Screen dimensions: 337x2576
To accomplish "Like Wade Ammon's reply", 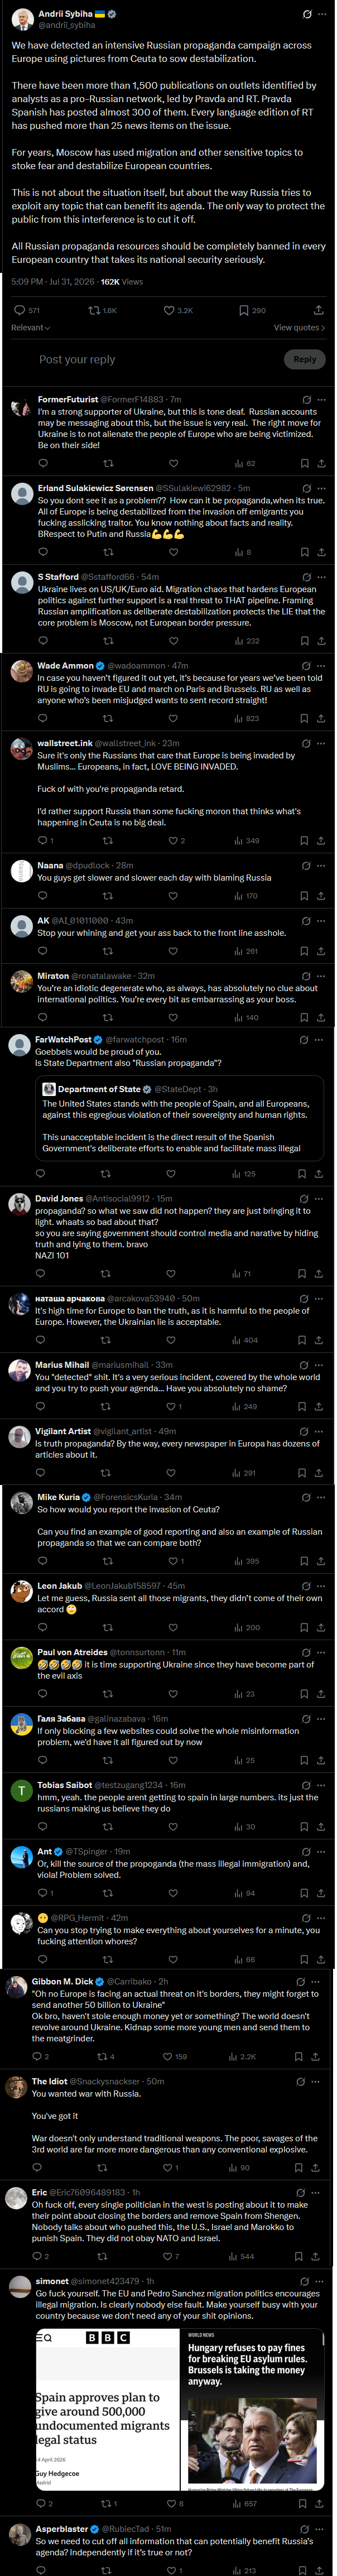I will [x=173, y=718].
